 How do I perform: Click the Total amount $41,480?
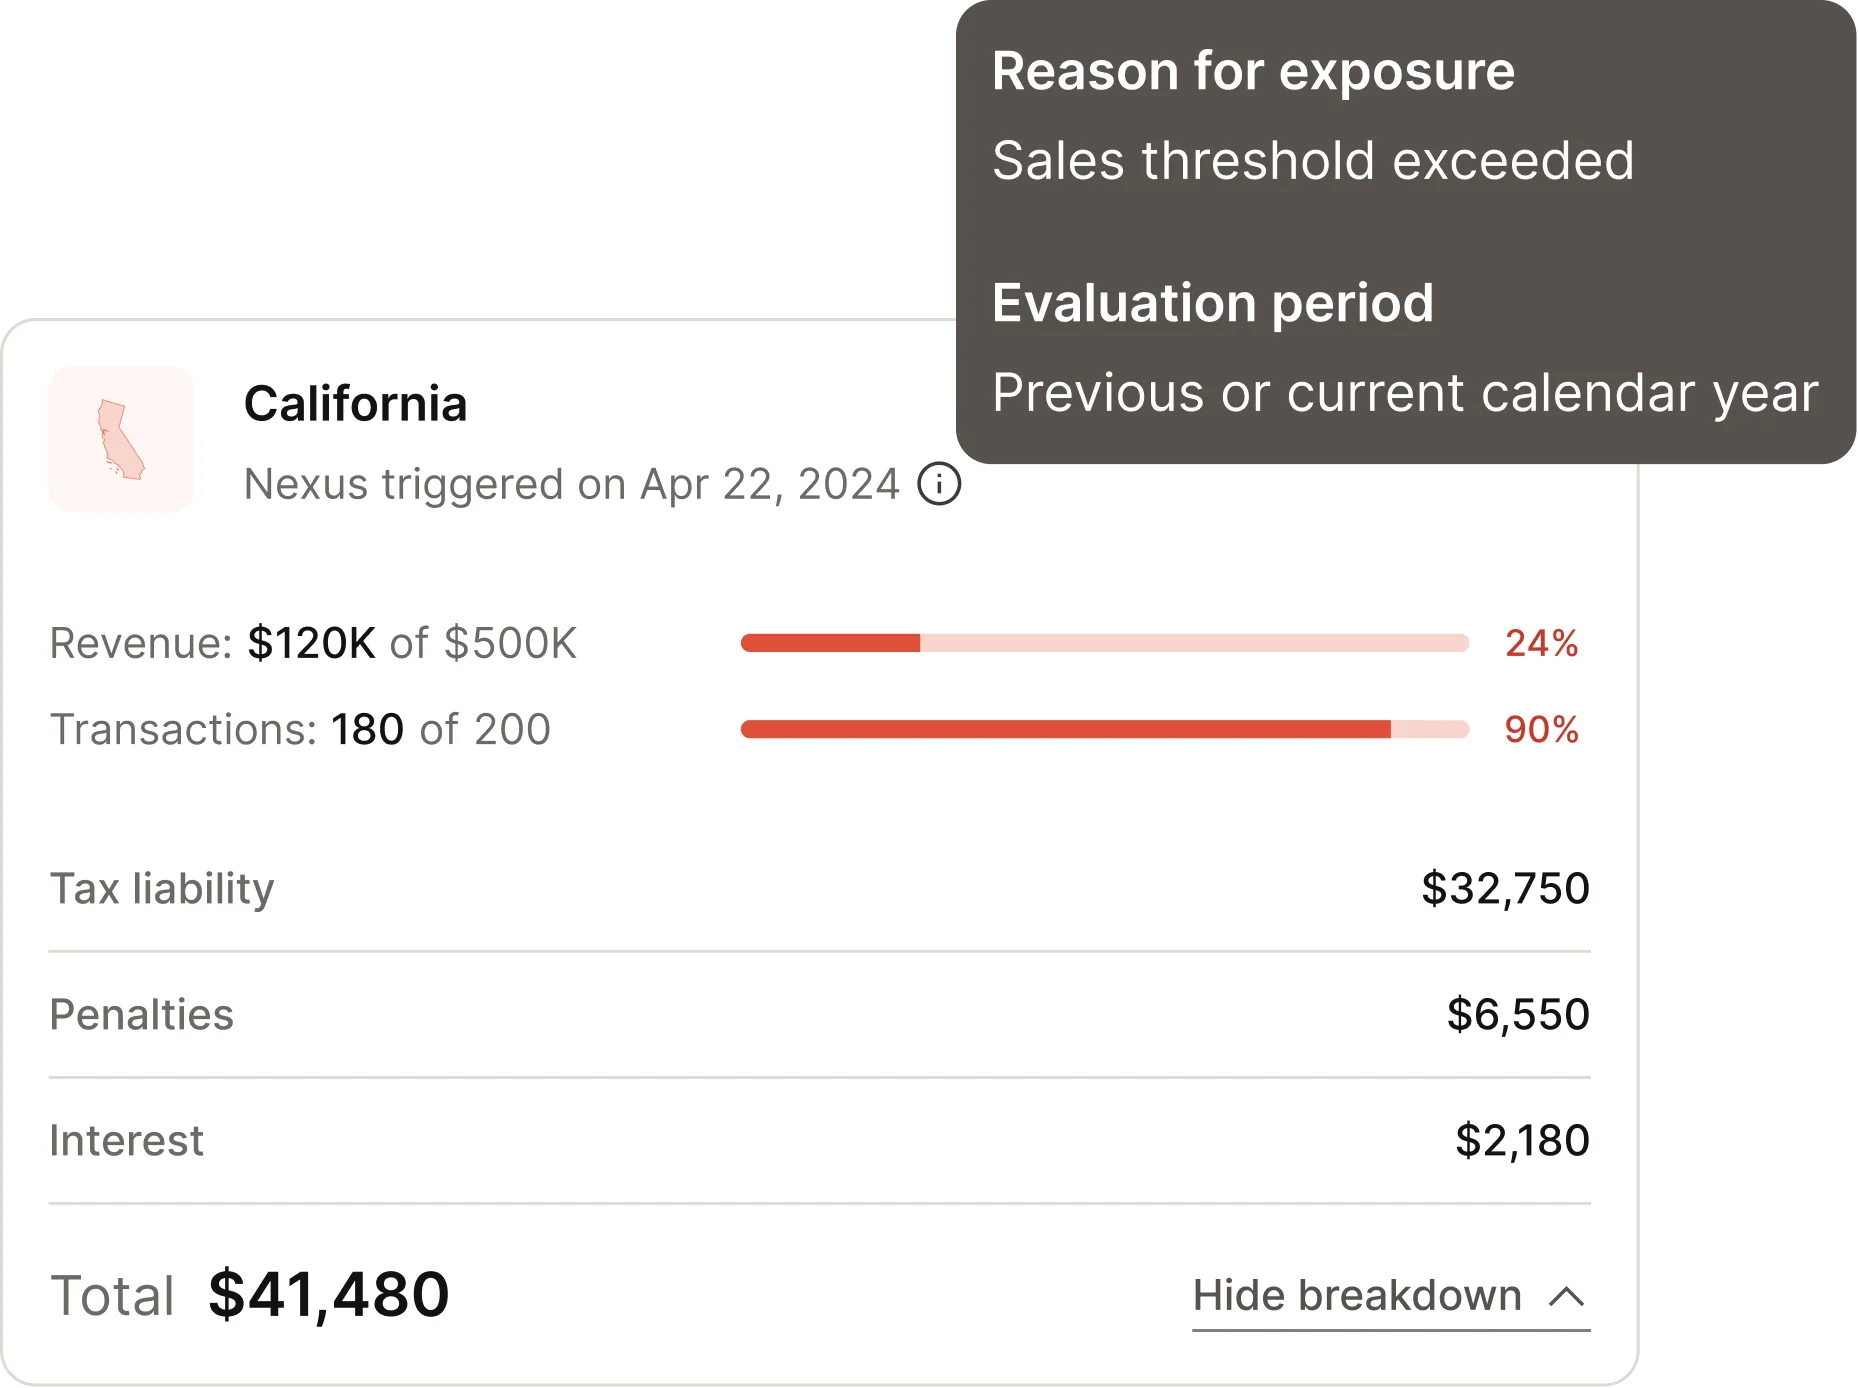(327, 1293)
